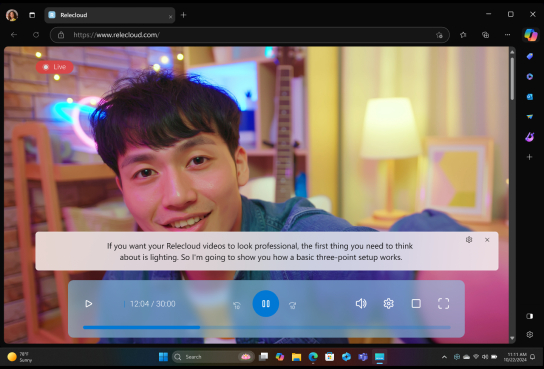Open a new browser tab
This screenshot has width=544, height=369.
point(184,15)
